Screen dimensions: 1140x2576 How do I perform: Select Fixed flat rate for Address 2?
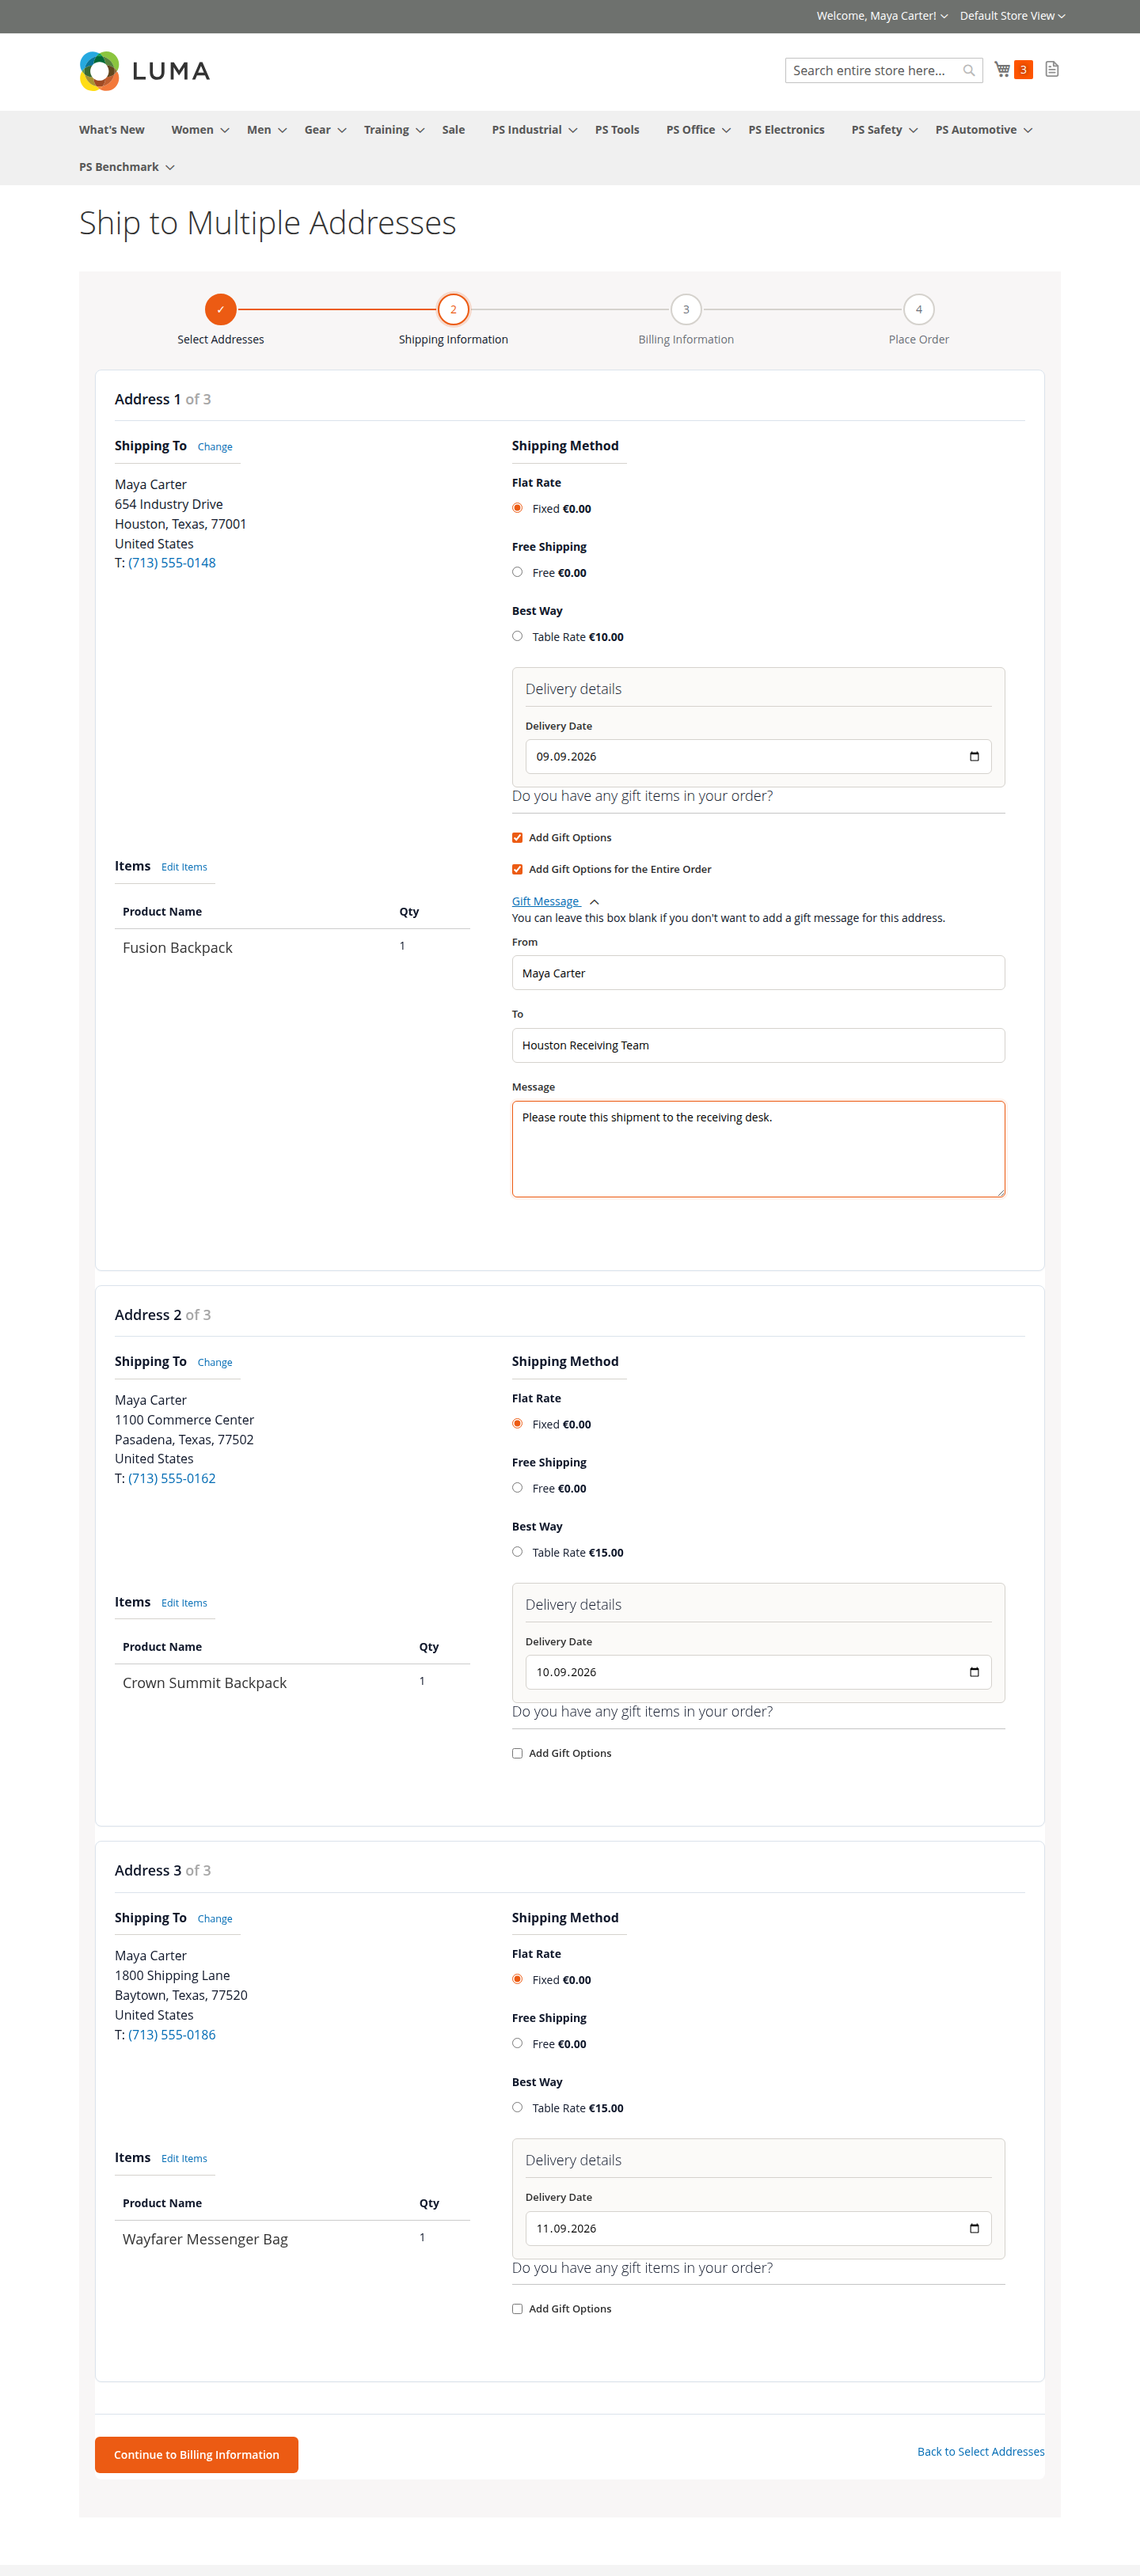tap(517, 1423)
